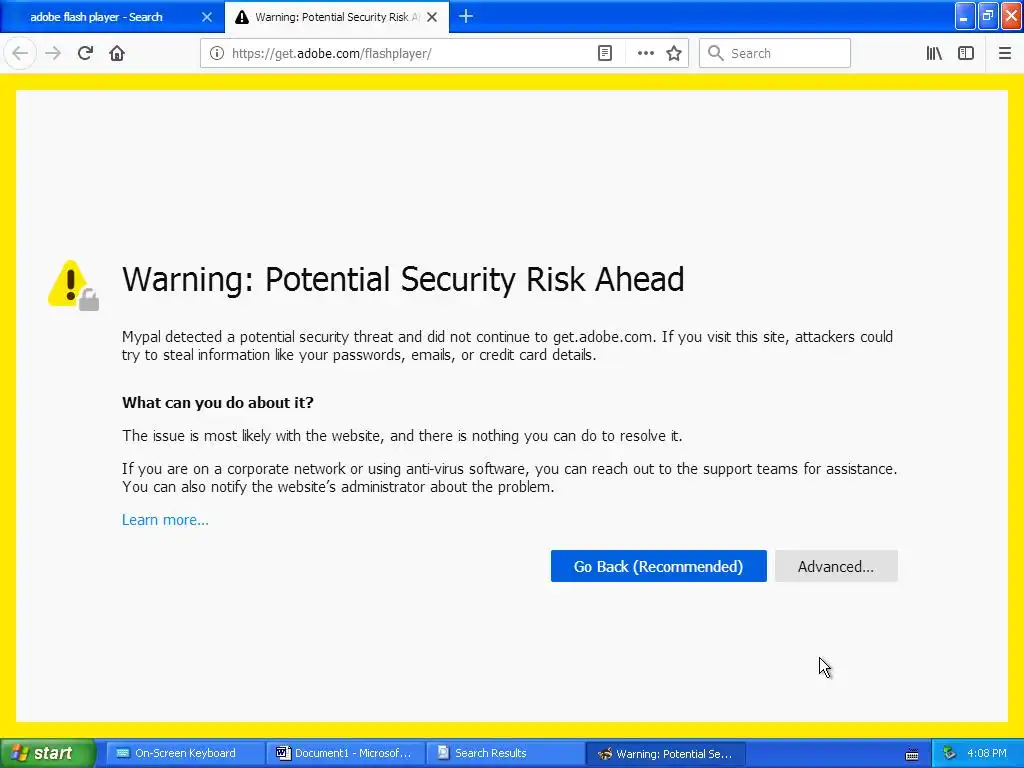
Task: Select the Warning: Potential Se... taskbar item
Action: pos(665,754)
